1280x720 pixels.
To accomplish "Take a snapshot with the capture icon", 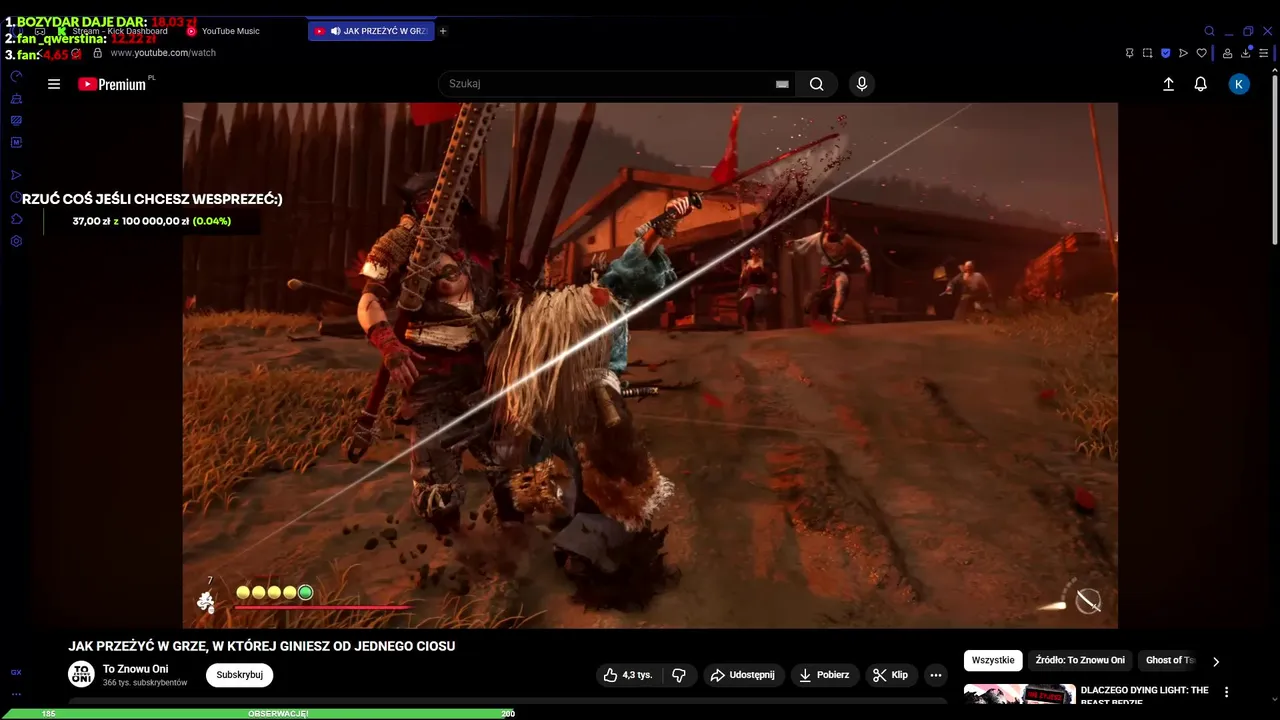I will (1147, 53).
